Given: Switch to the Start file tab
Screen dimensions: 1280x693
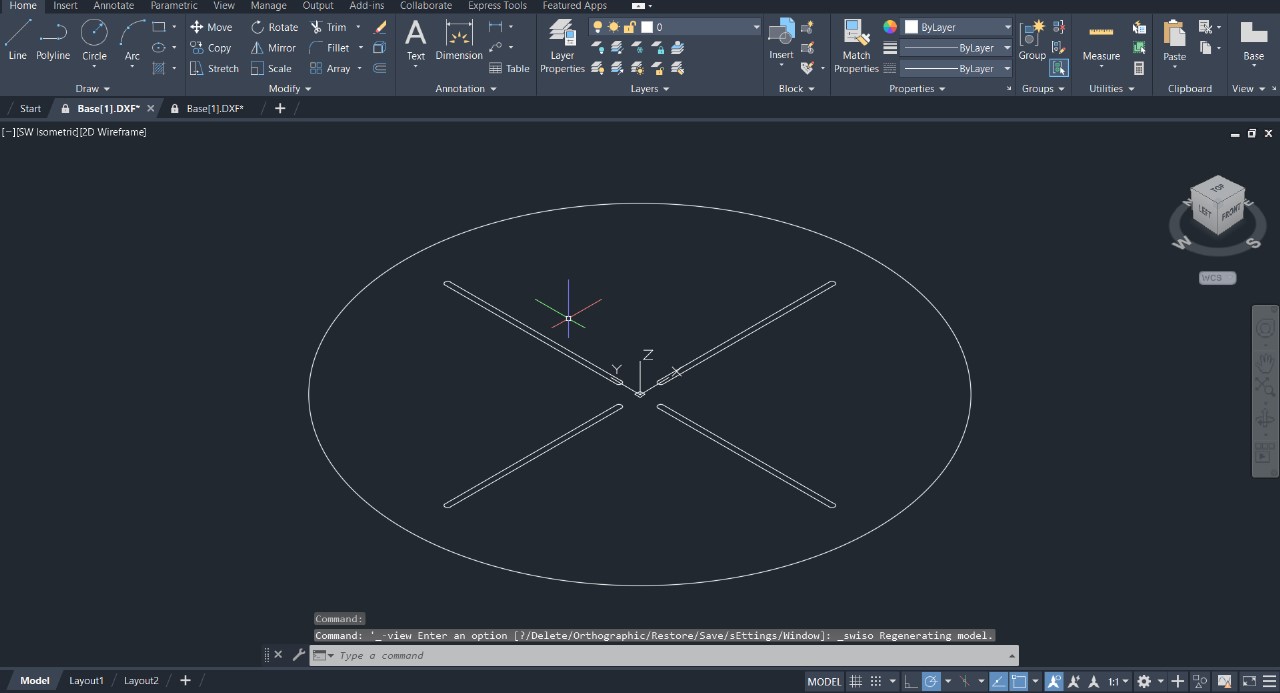Looking at the screenshot, I should (30, 108).
